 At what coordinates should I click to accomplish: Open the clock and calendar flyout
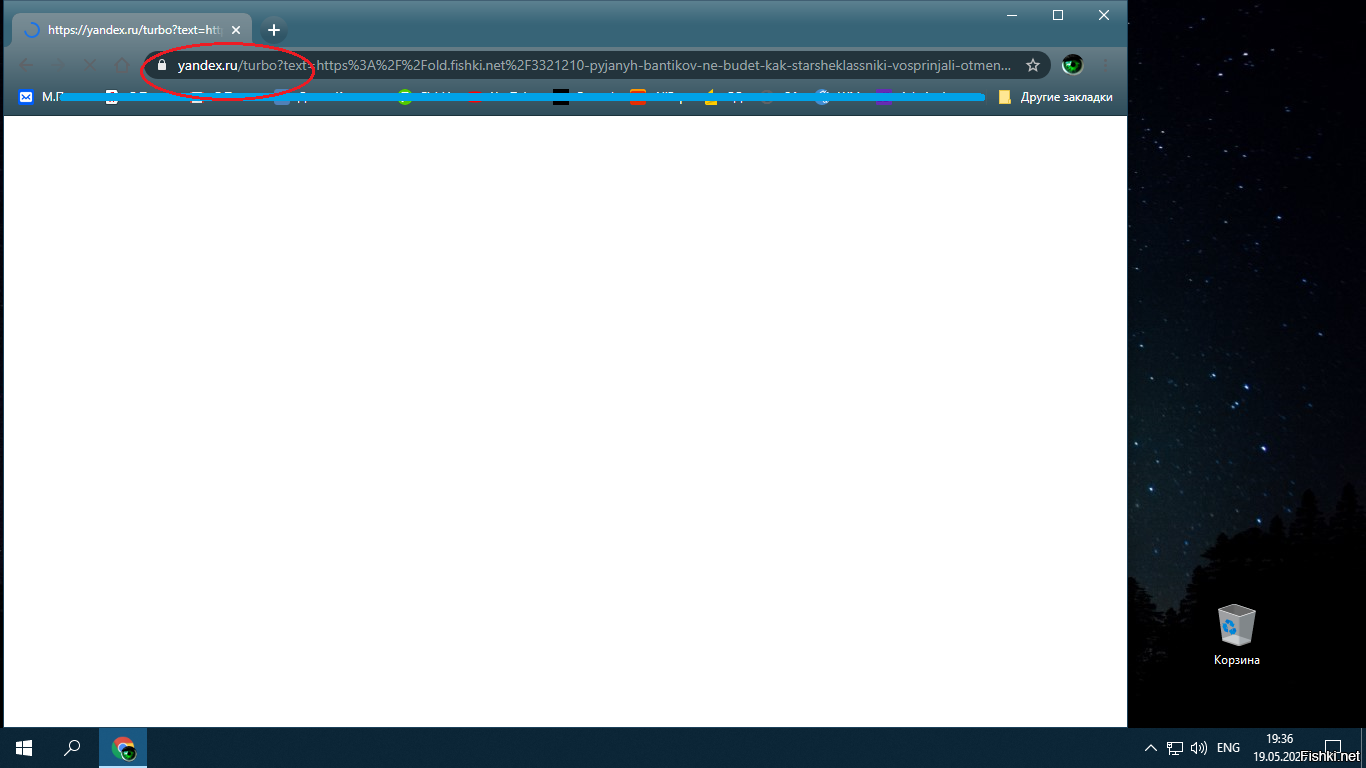point(1279,748)
